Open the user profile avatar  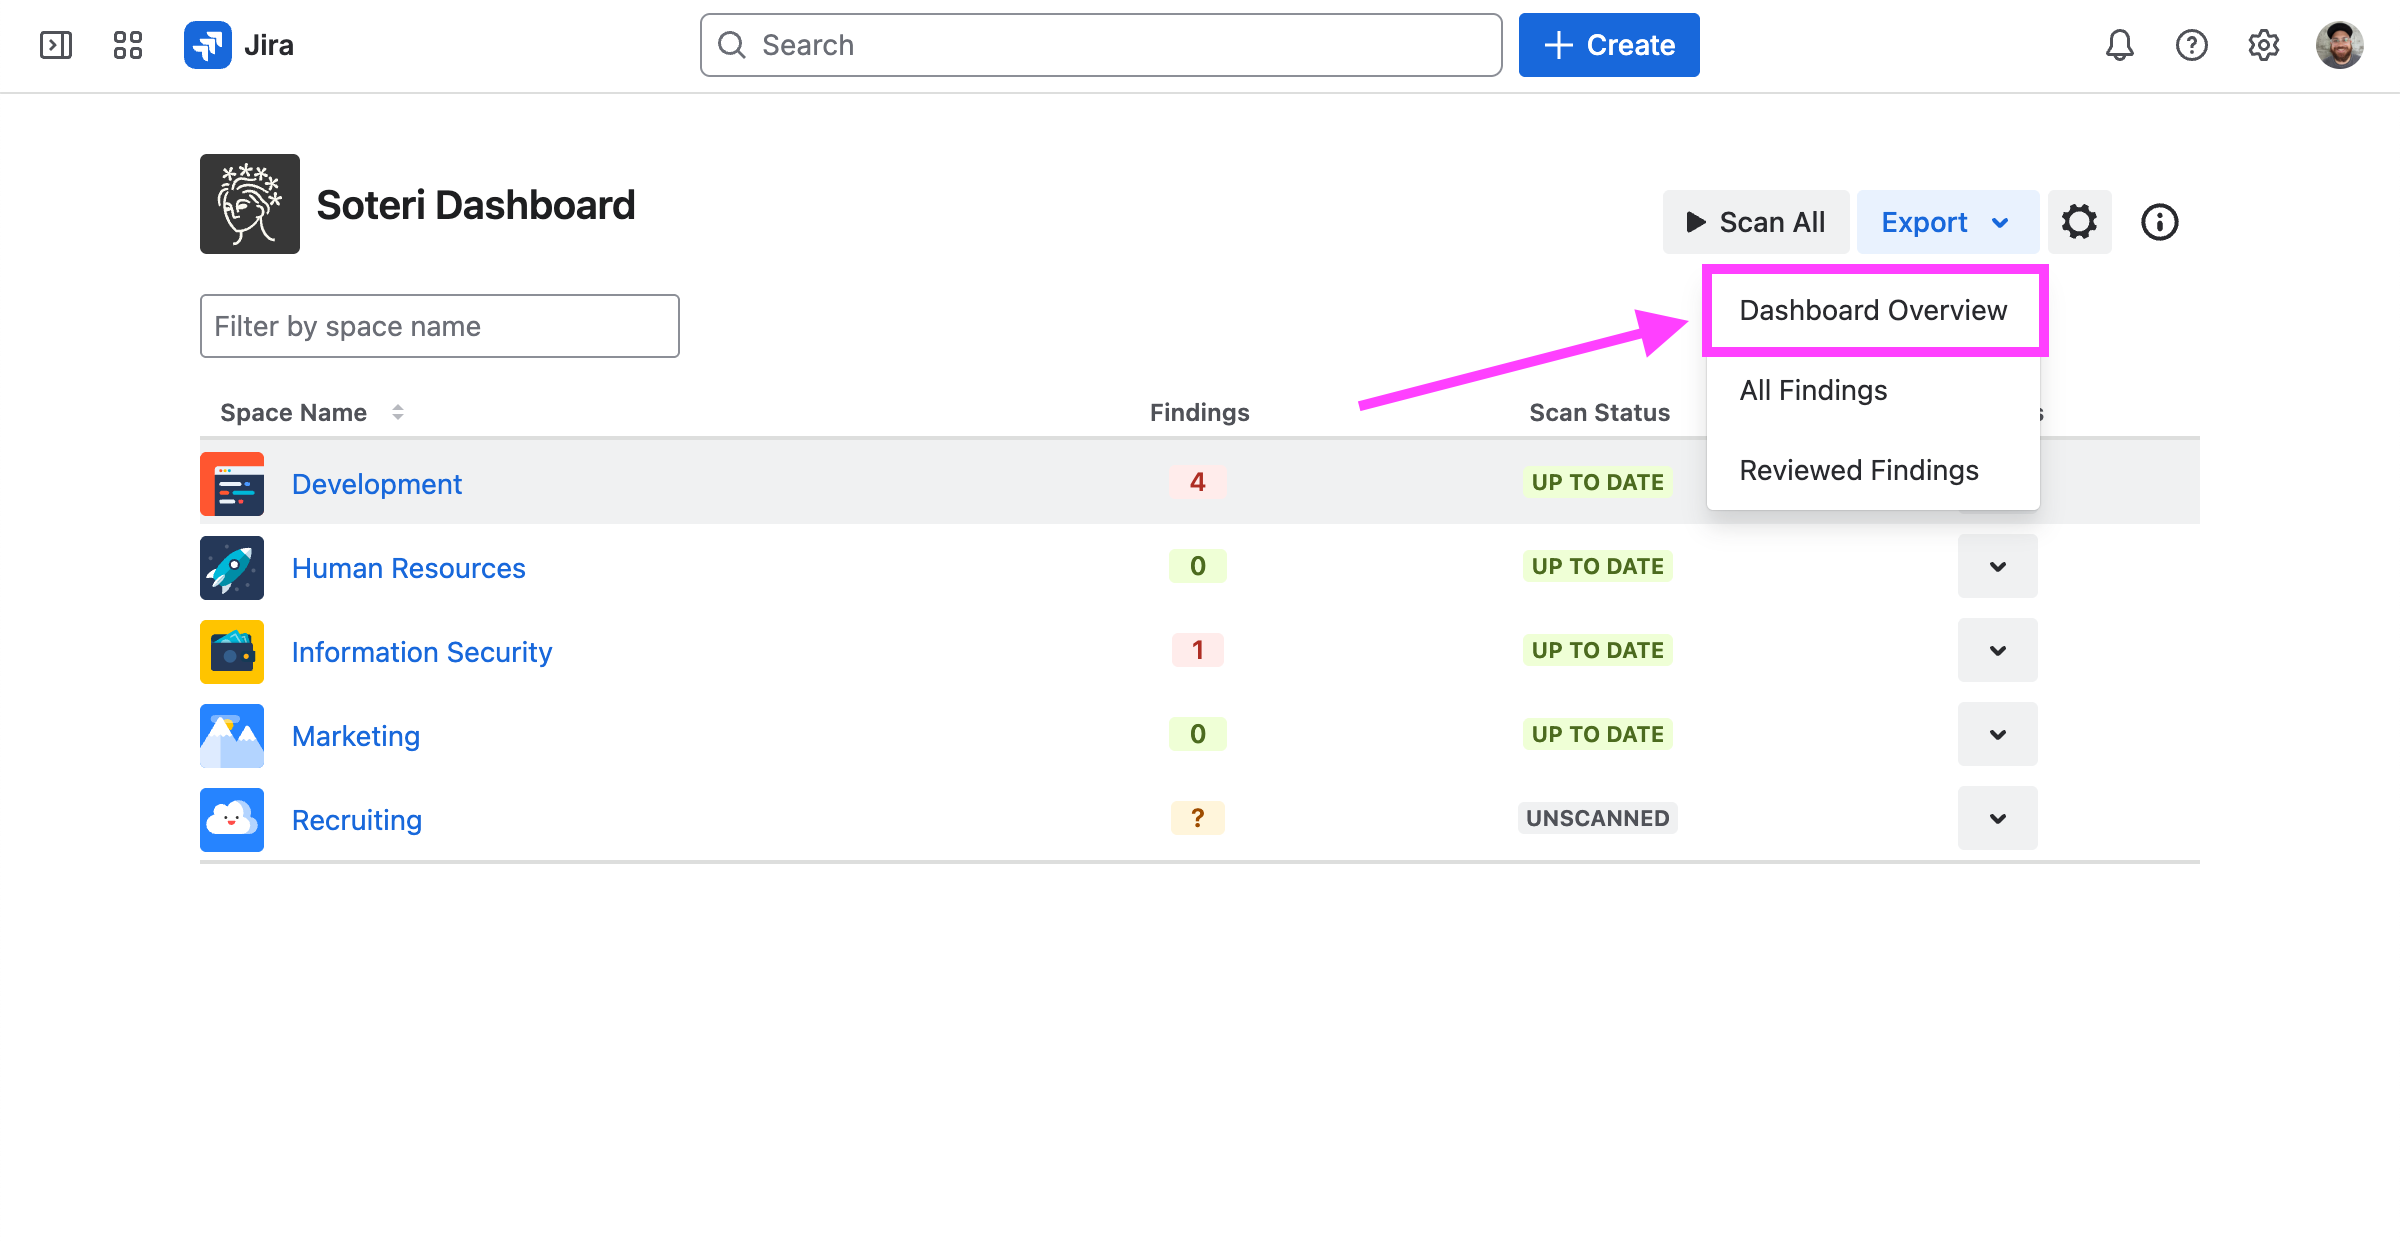(x=2339, y=45)
